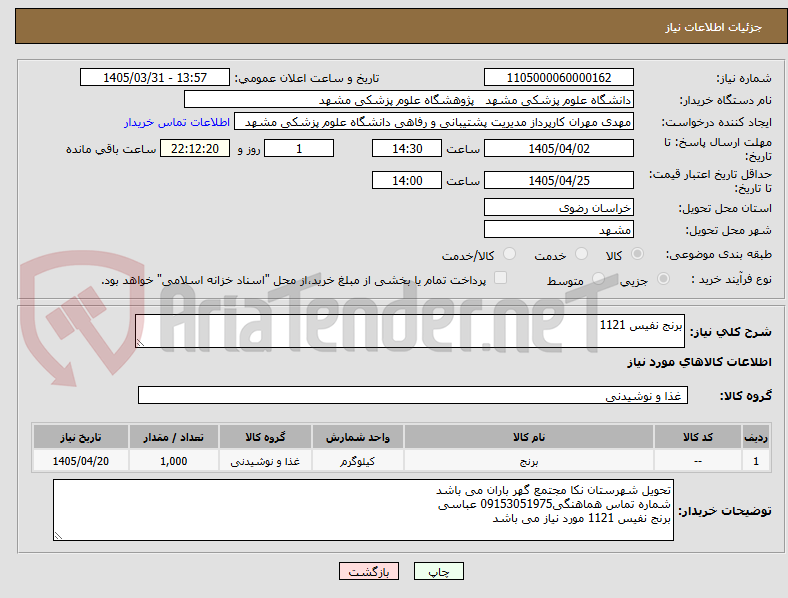Select the کالا/خدمت radio button

coord(510,254)
